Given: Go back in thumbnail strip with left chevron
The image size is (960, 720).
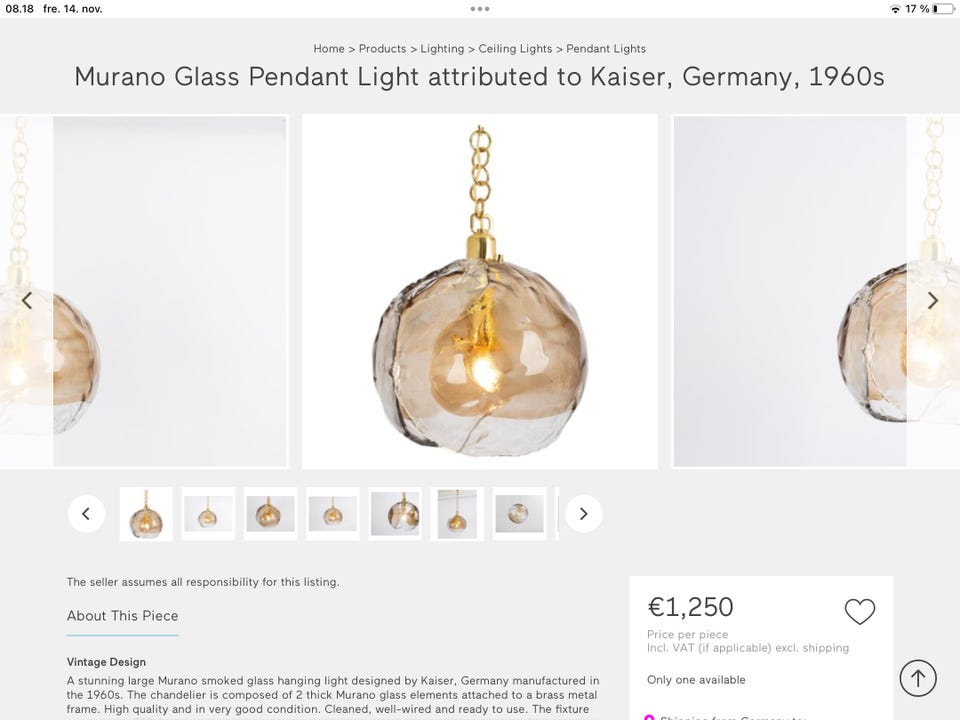Looking at the screenshot, I should tap(86, 513).
